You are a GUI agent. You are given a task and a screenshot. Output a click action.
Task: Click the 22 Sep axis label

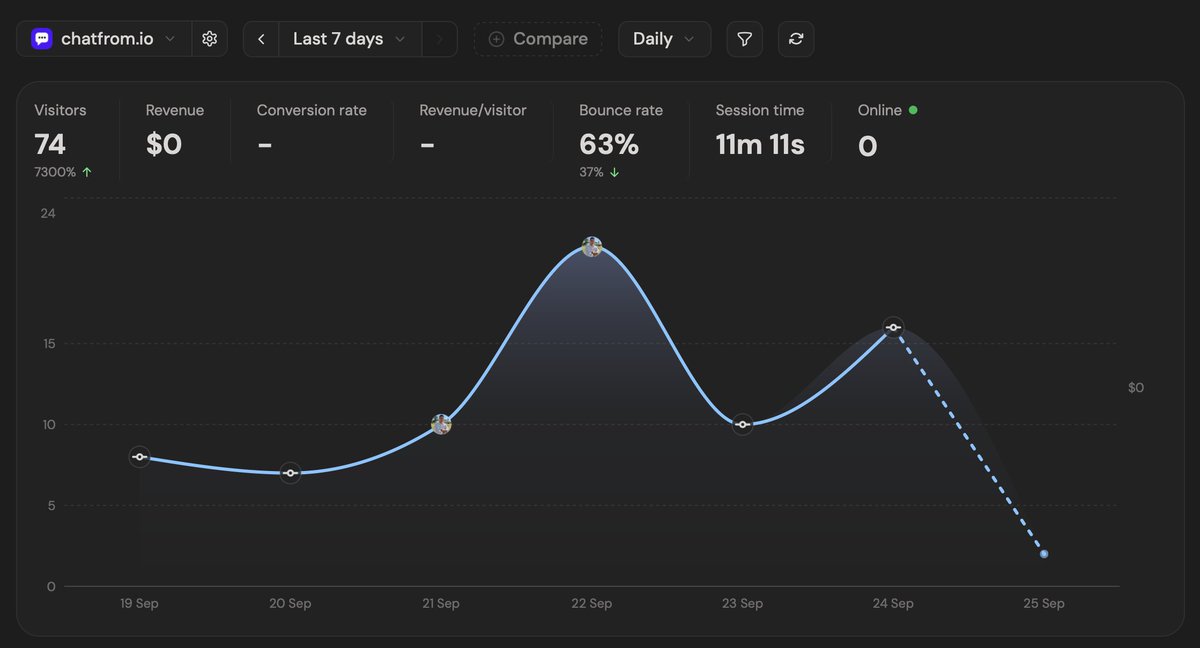[592, 603]
